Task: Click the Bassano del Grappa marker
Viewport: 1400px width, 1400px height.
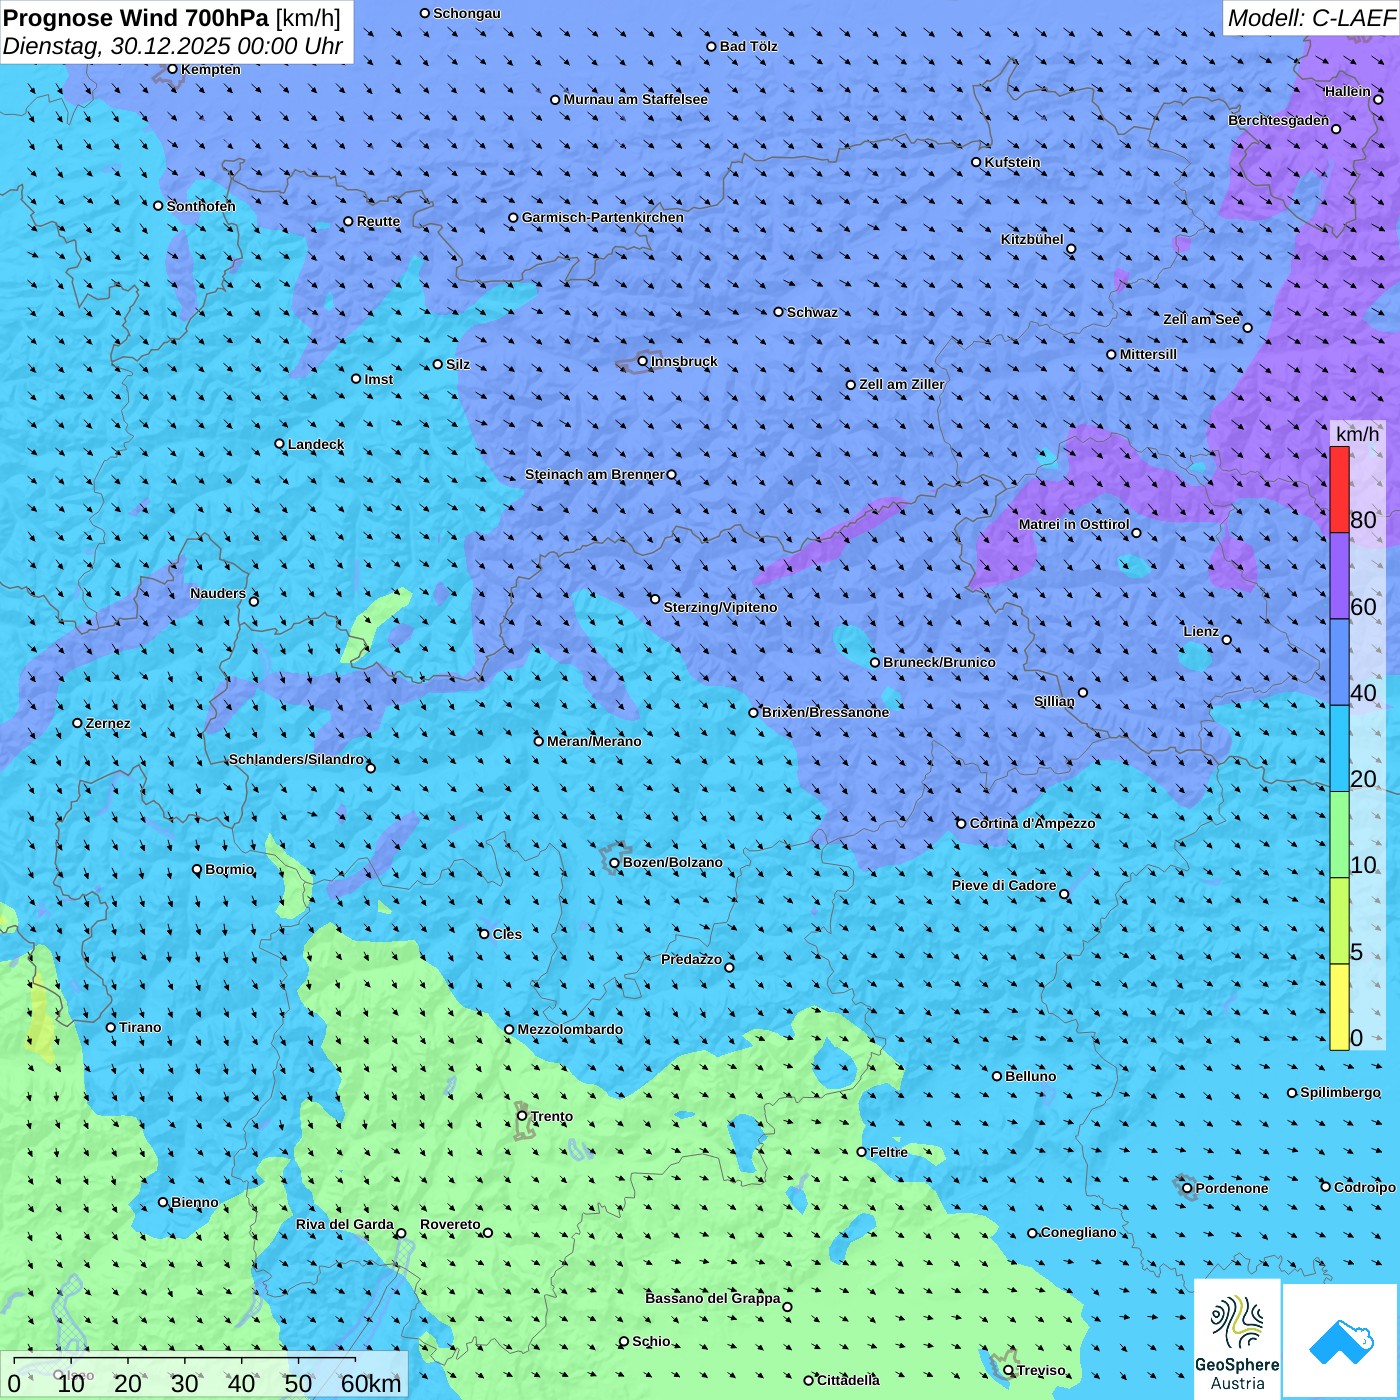Action: [787, 1307]
